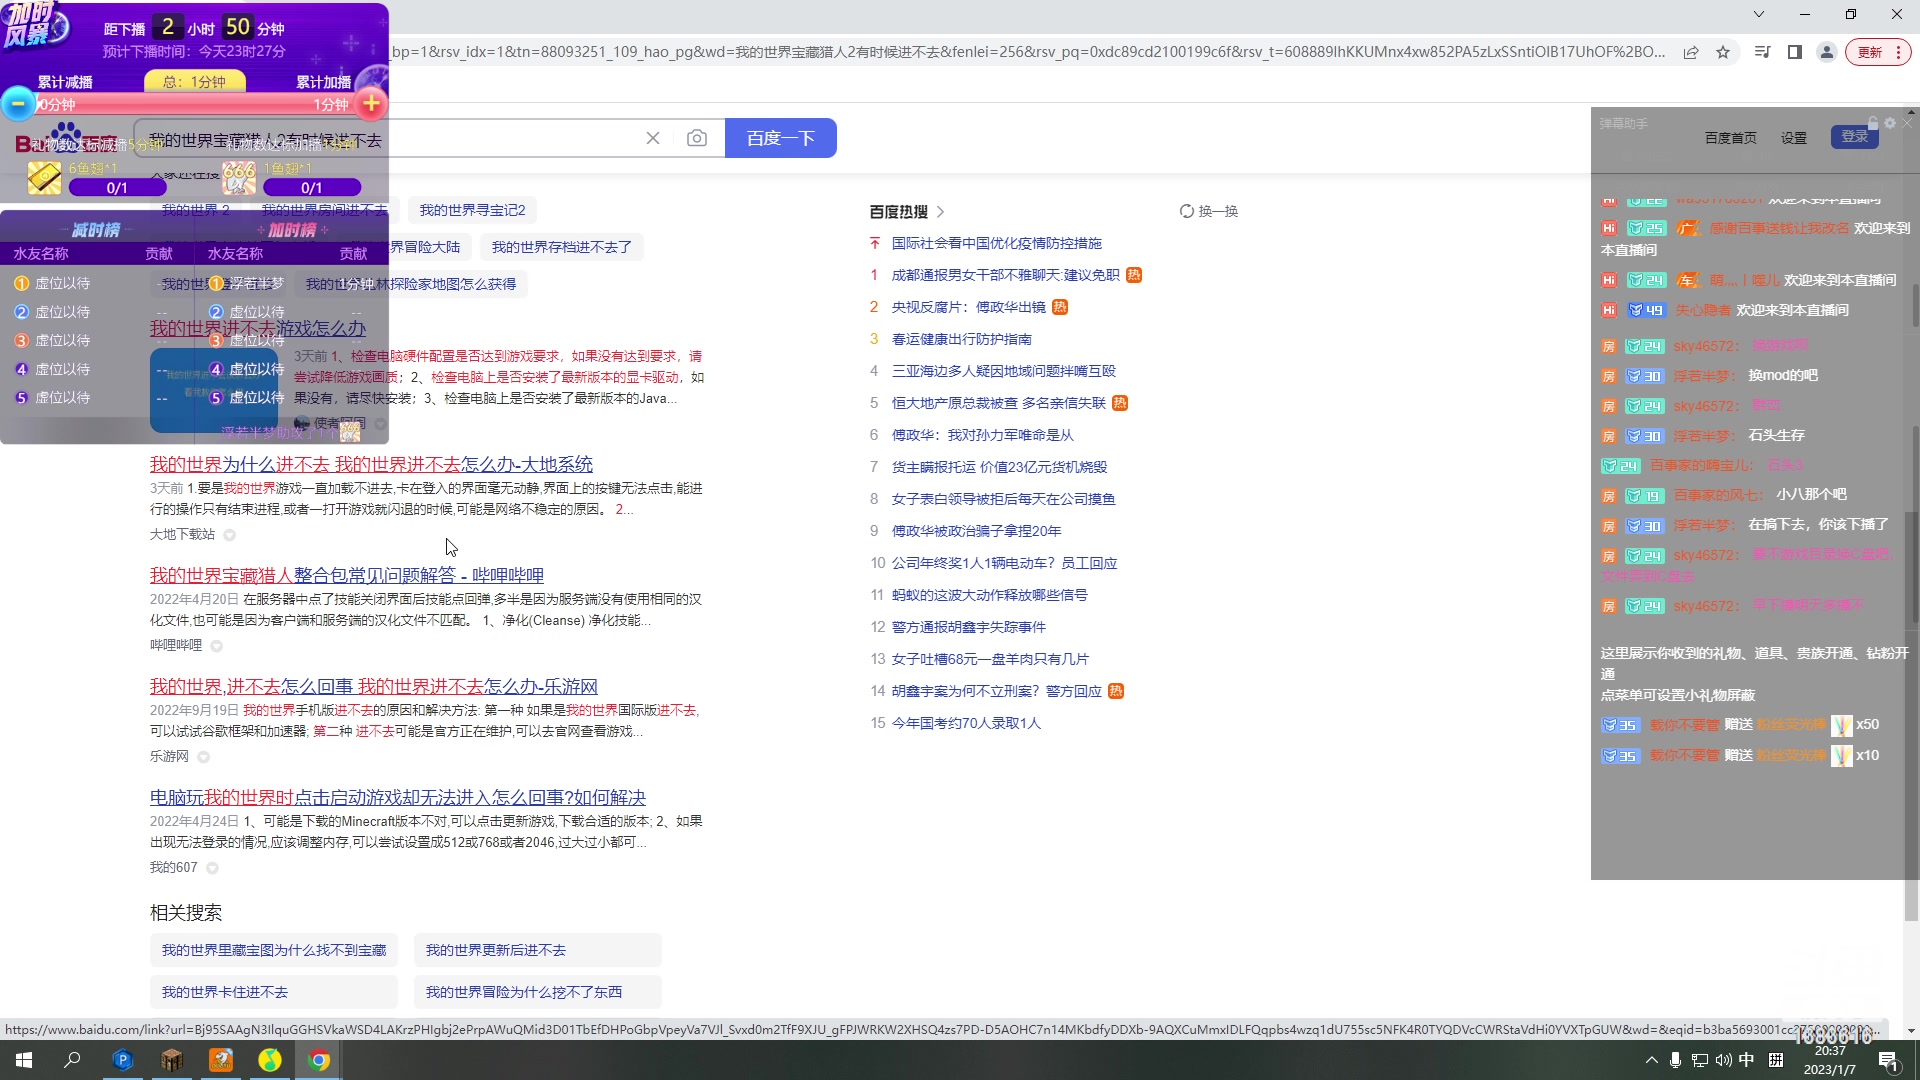Go to 百度首页 link

point(1731,138)
